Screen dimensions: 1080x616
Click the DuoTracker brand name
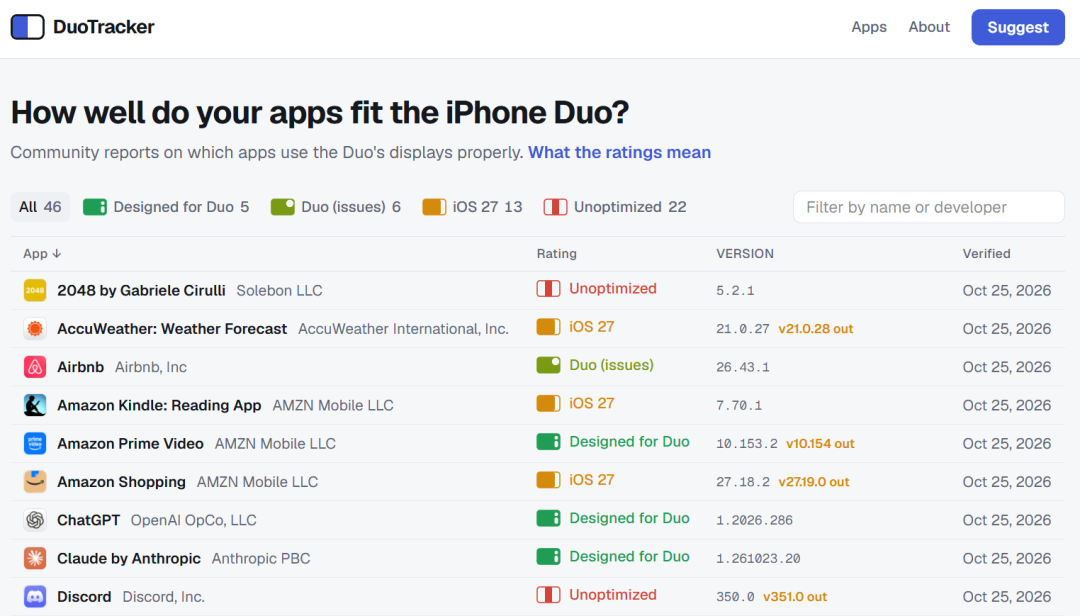pos(104,27)
